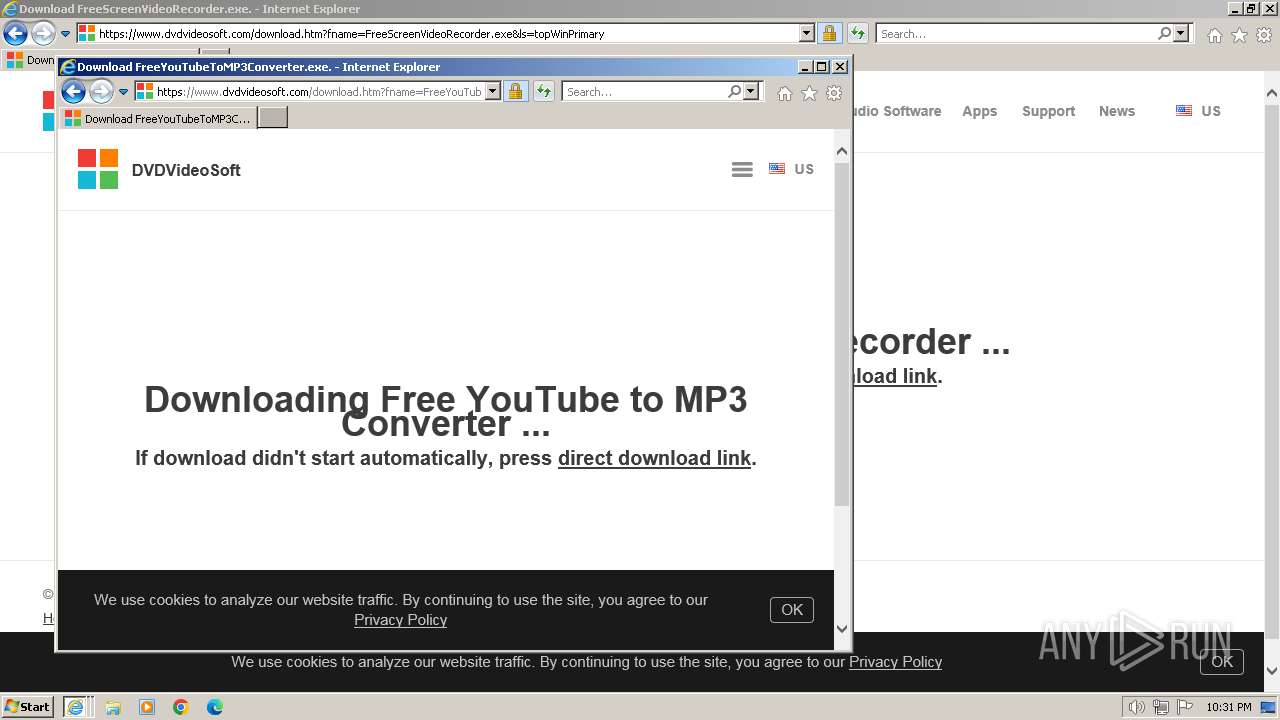Click Back arrow in background IE window
The height and width of the screenshot is (720, 1280).
(x=15, y=34)
